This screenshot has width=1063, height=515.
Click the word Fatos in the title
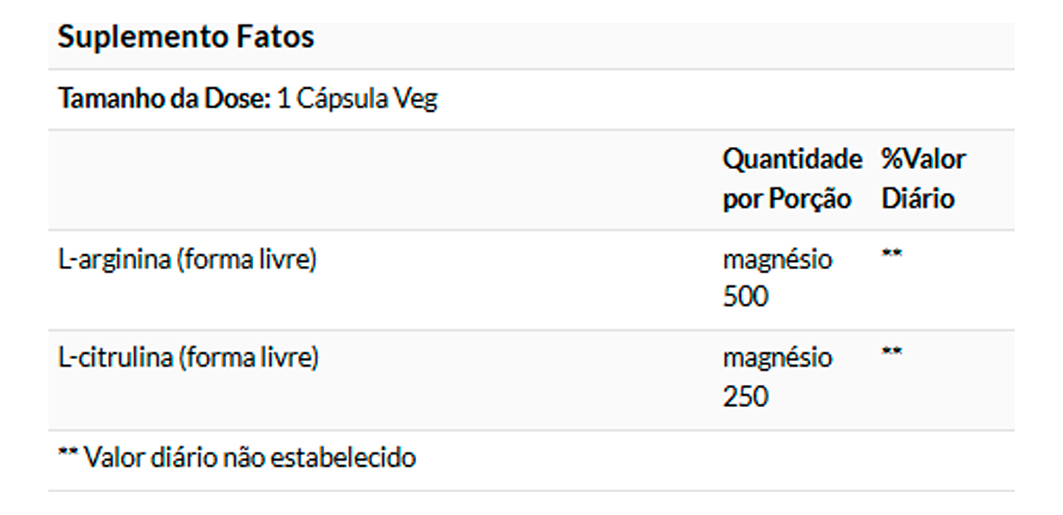[275, 38]
